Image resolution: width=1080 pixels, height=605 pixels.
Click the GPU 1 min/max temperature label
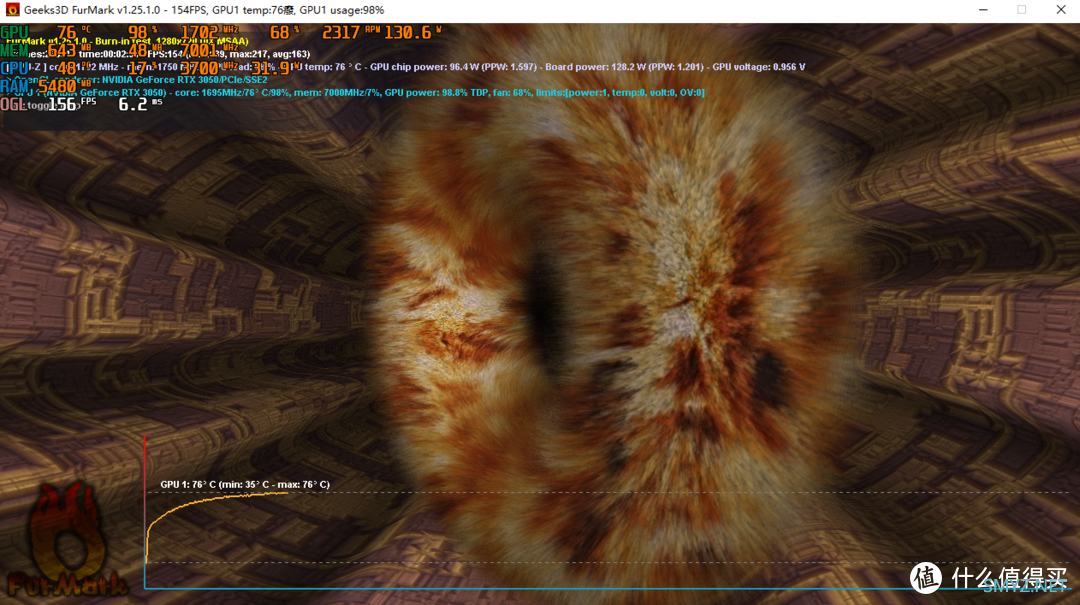245,484
